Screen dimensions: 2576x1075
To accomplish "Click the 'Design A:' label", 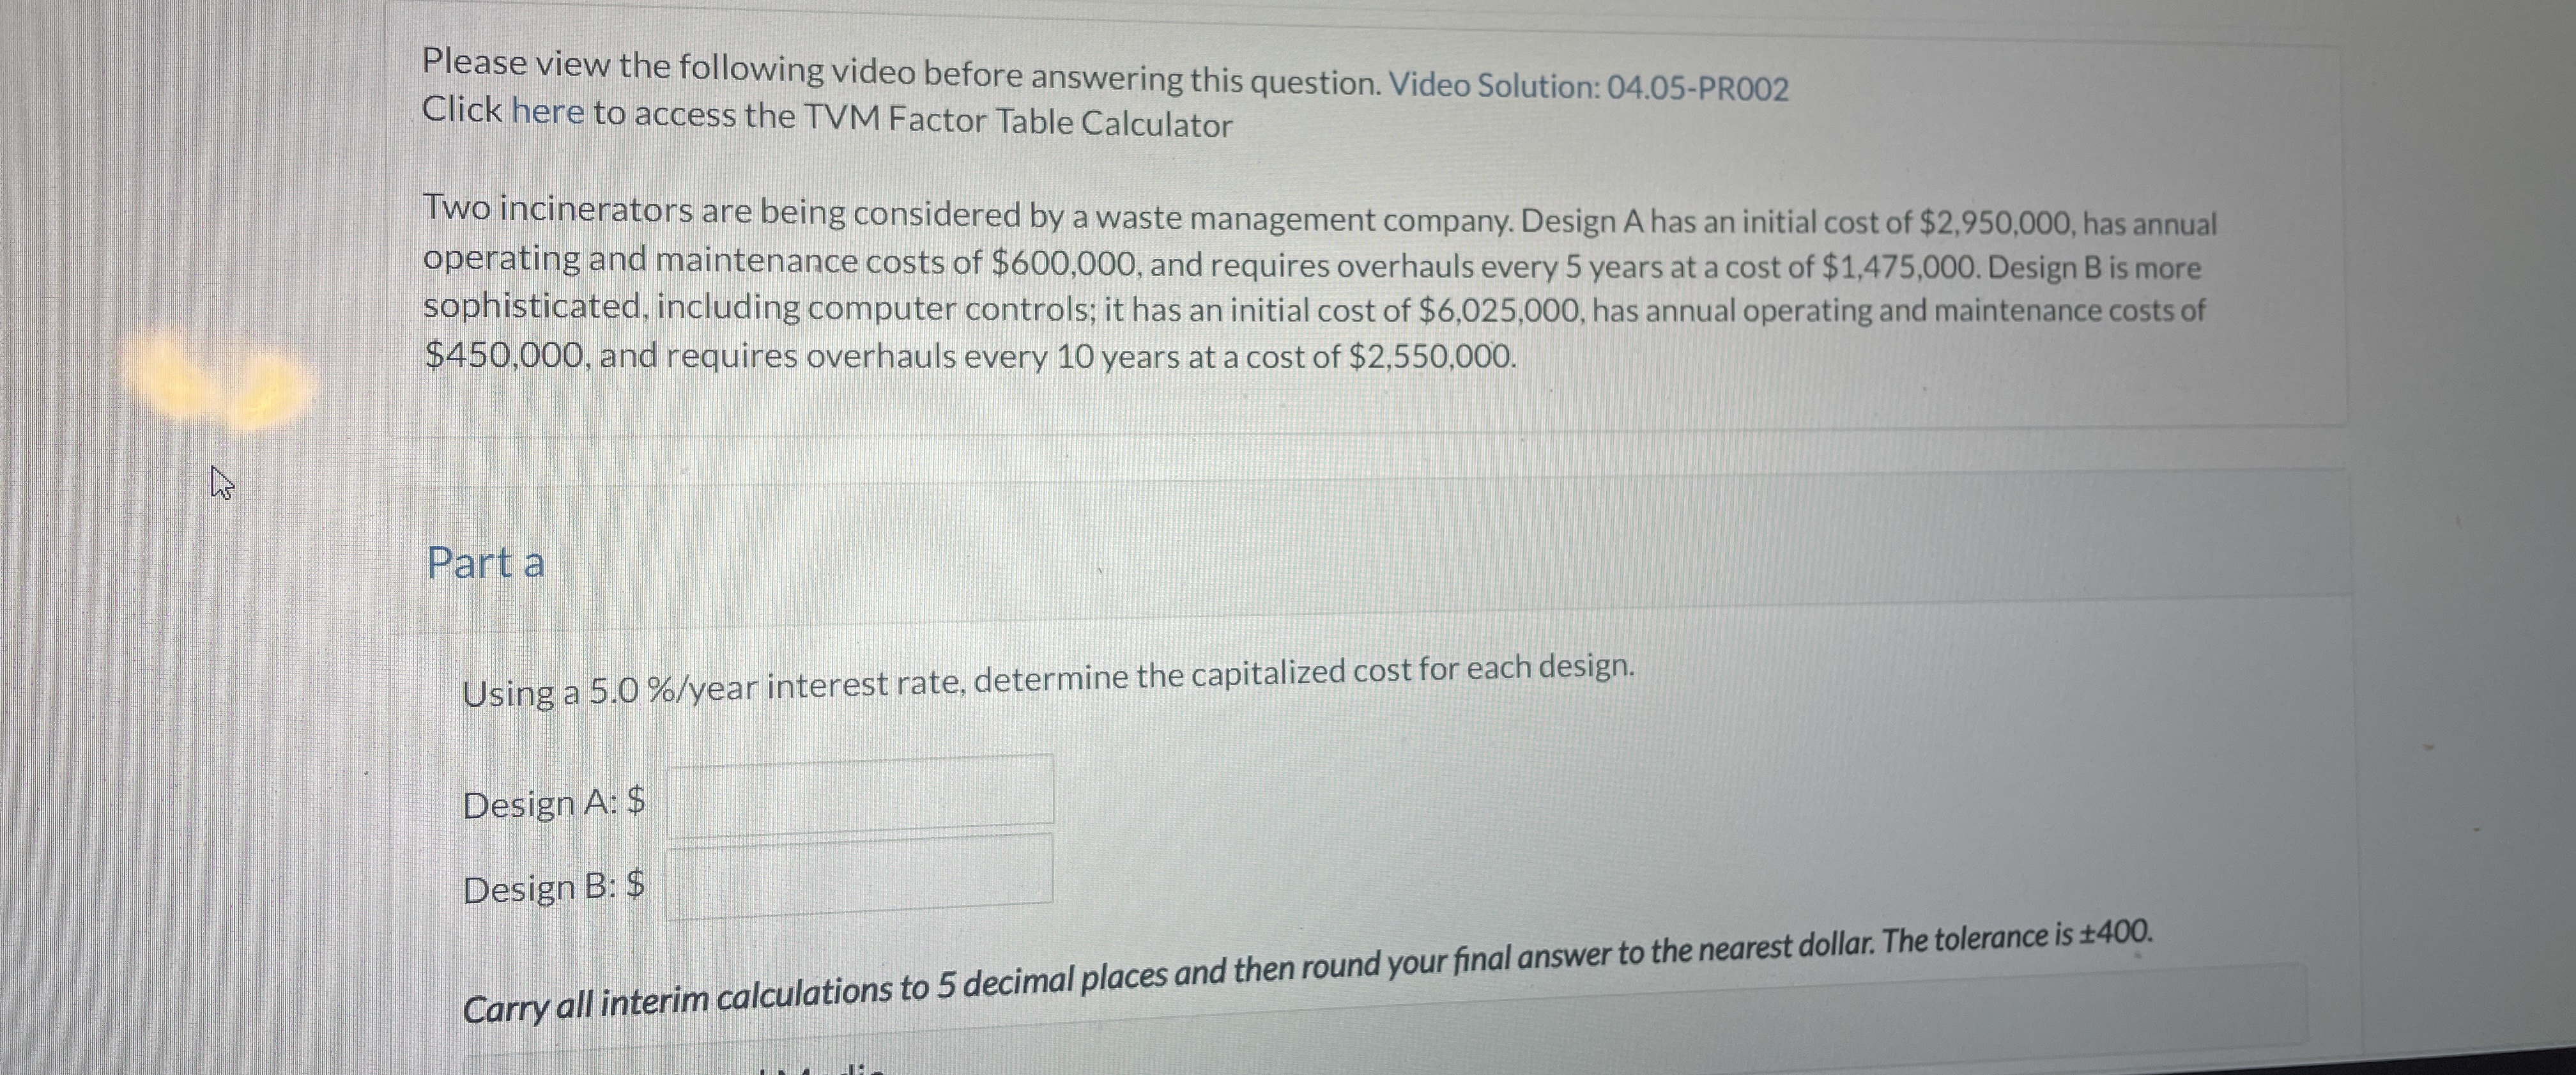I will point(540,804).
